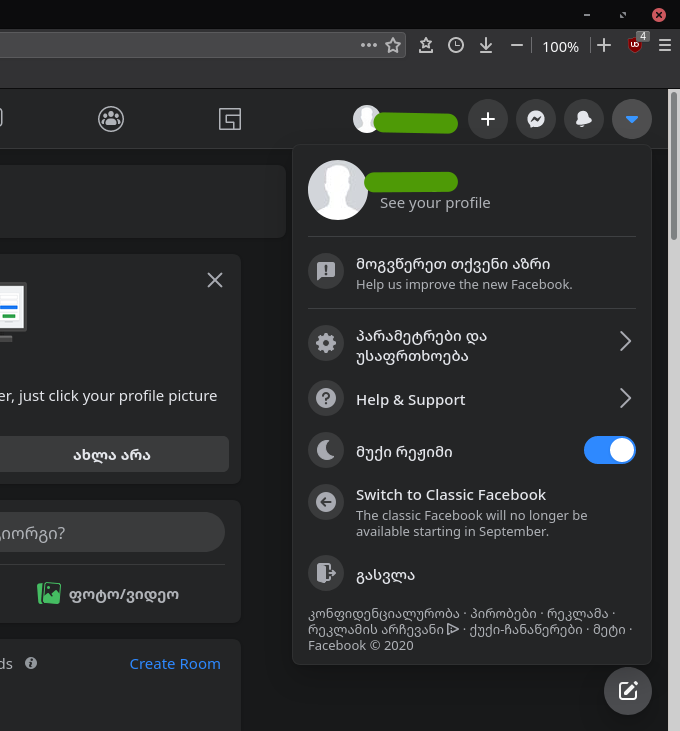
Task: Dismiss the profile picture tip card
Action: 215,280
